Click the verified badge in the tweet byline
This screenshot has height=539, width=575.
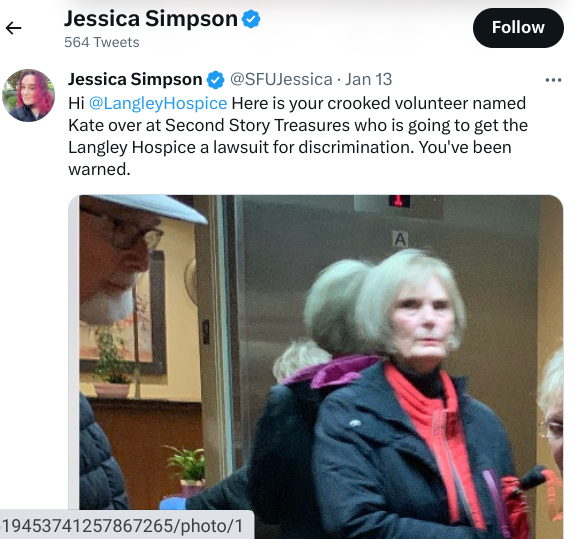click(216, 80)
